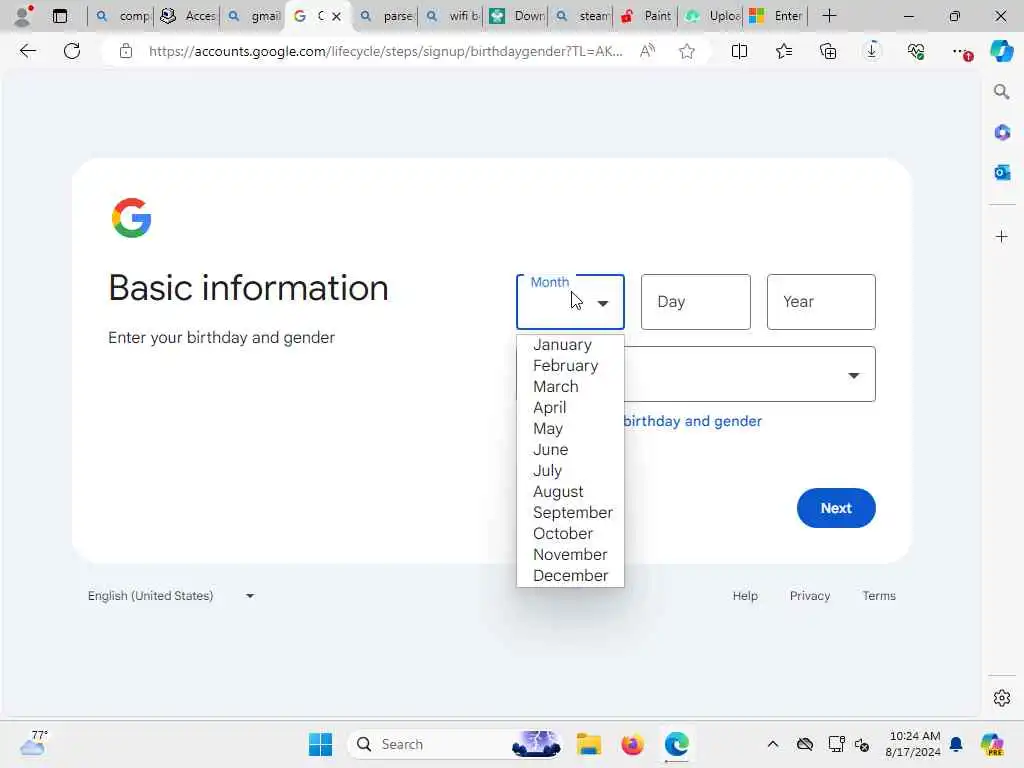1024x768 pixels.
Task: Launch Firefox from taskbar
Action: tap(632, 744)
